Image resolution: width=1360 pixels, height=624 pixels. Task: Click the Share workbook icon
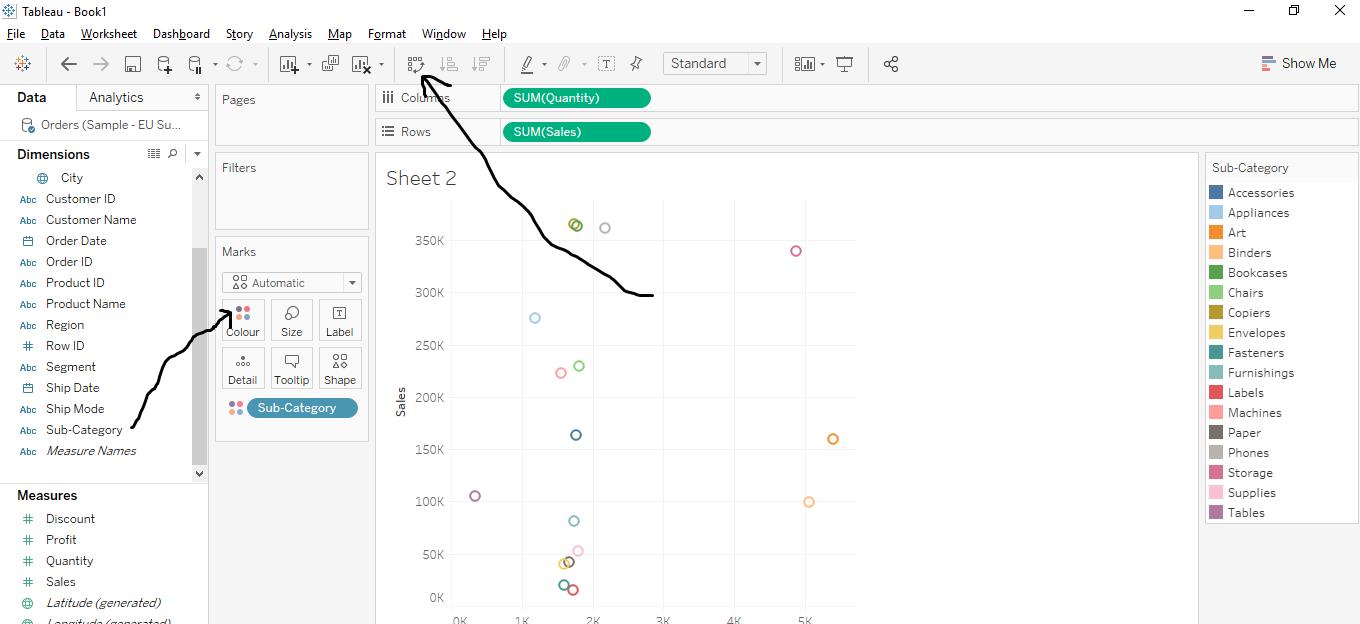point(891,64)
